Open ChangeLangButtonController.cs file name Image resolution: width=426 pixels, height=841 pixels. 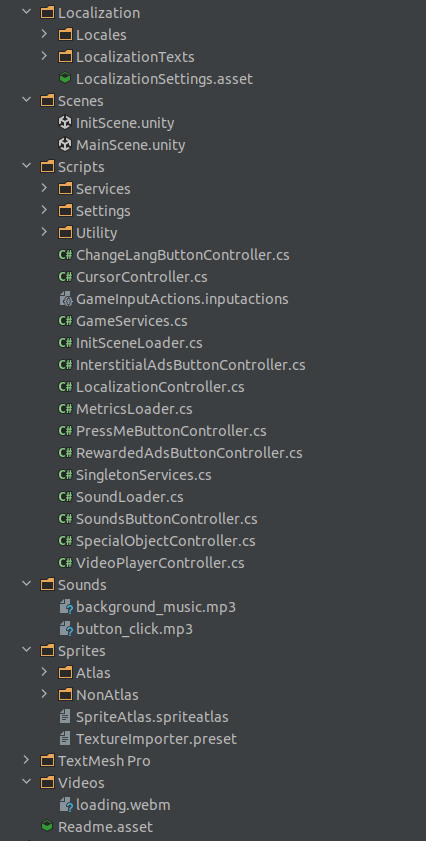[x=182, y=255]
